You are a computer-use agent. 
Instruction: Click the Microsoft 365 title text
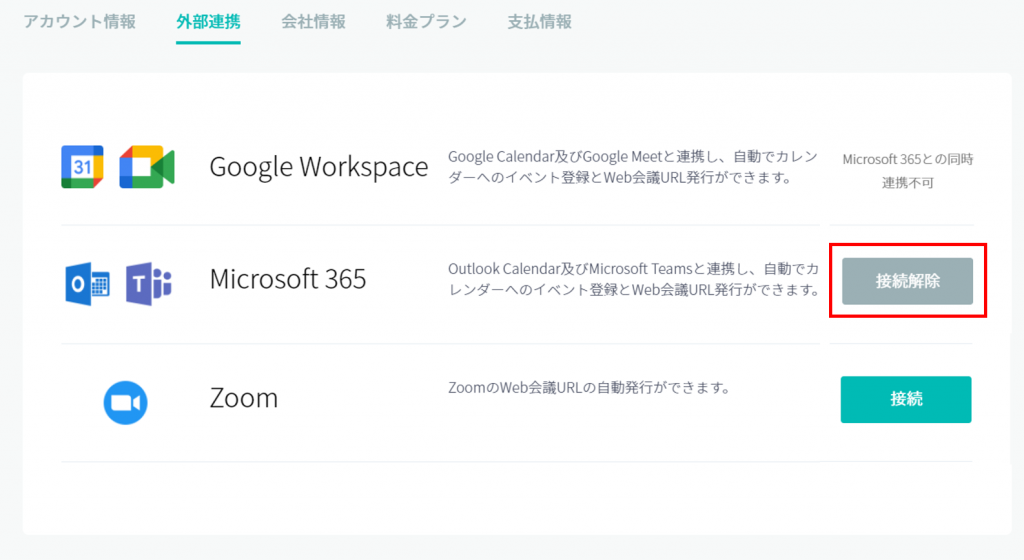pyautogui.click(x=287, y=279)
